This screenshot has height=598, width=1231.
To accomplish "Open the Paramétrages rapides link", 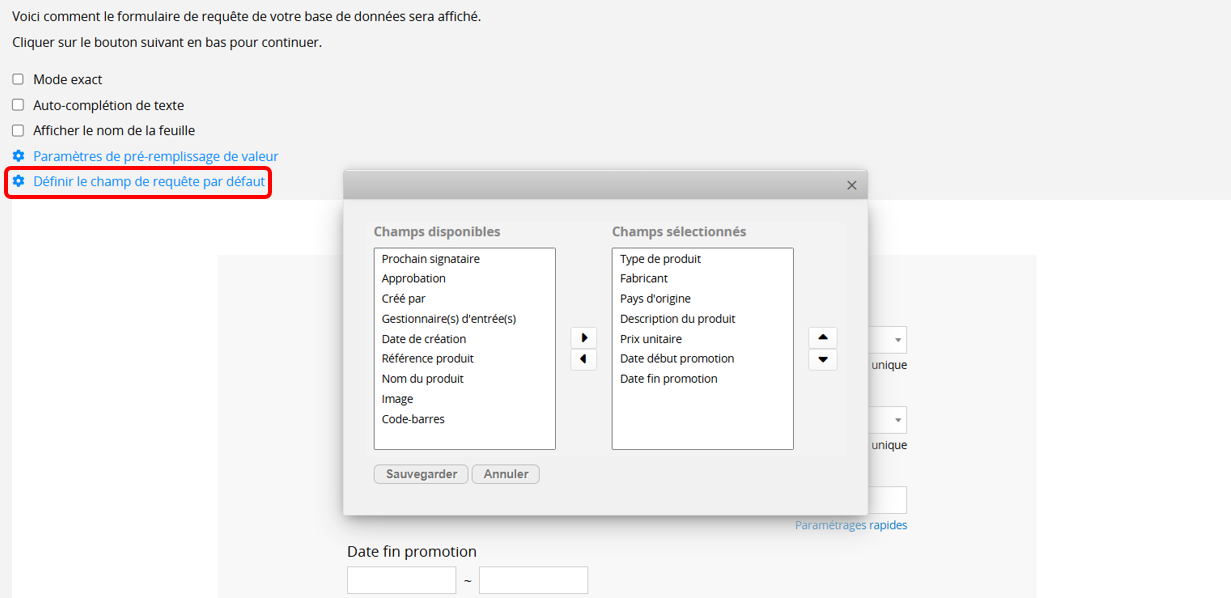I will click(x=851, y=525).
